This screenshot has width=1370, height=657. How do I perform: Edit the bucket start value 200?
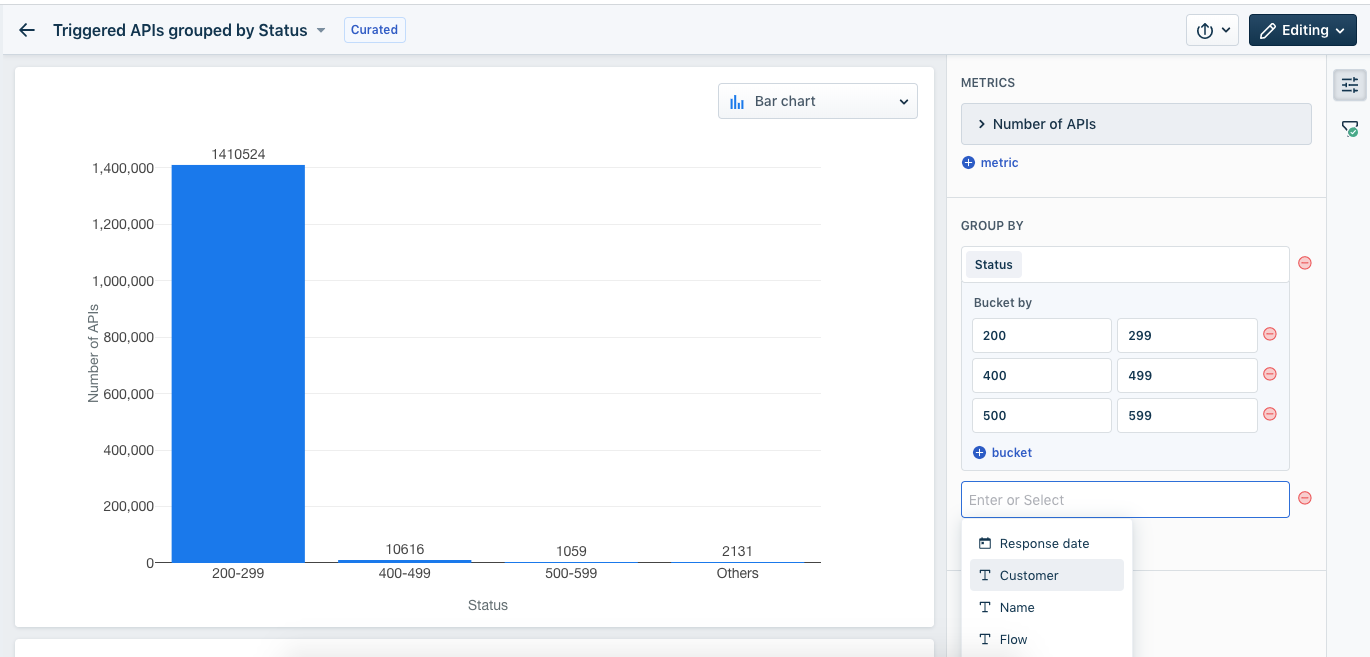[1042, 336]
